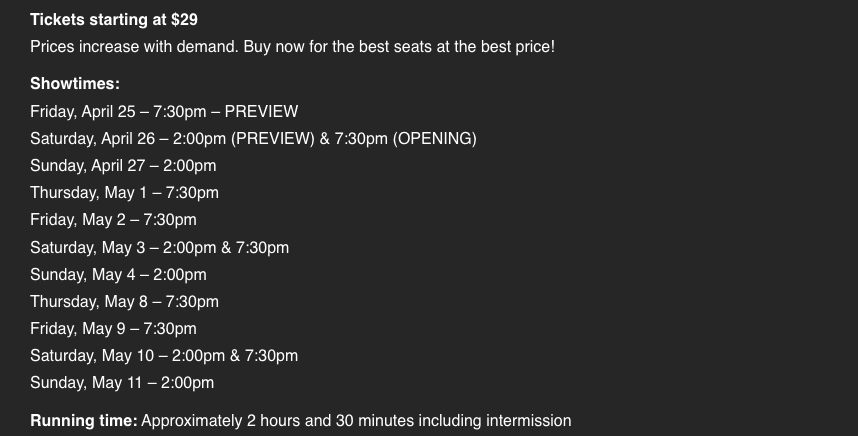Select the Thursday, May 8 showtime line
Image resolution: width=858 pixels, height=436 pixels.
click(x=124, y=301)
